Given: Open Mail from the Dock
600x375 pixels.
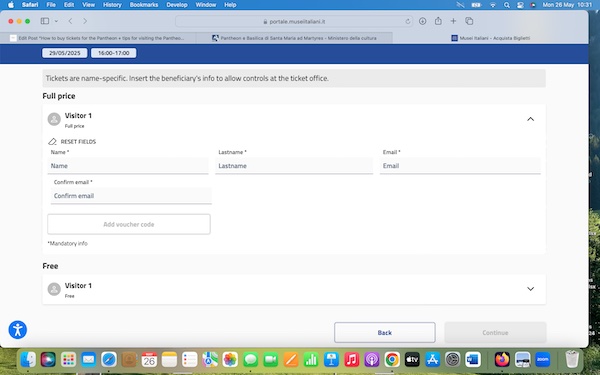Looking at the screenshot, I should 88,360.
